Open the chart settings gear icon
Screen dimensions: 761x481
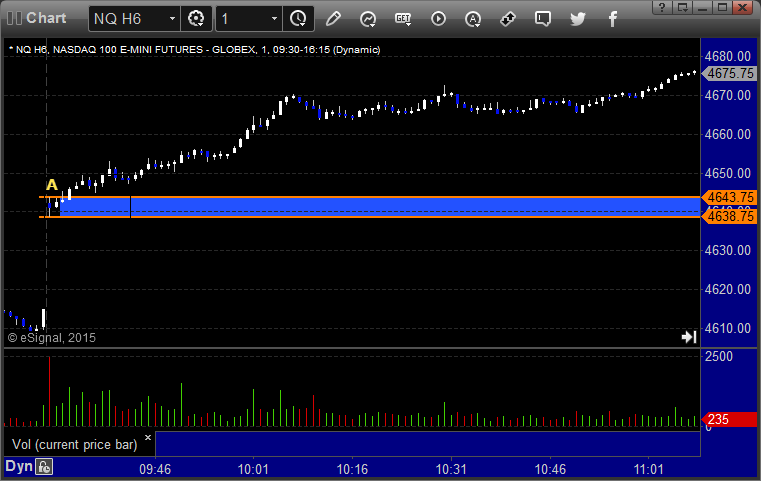(x=196, y=19)
